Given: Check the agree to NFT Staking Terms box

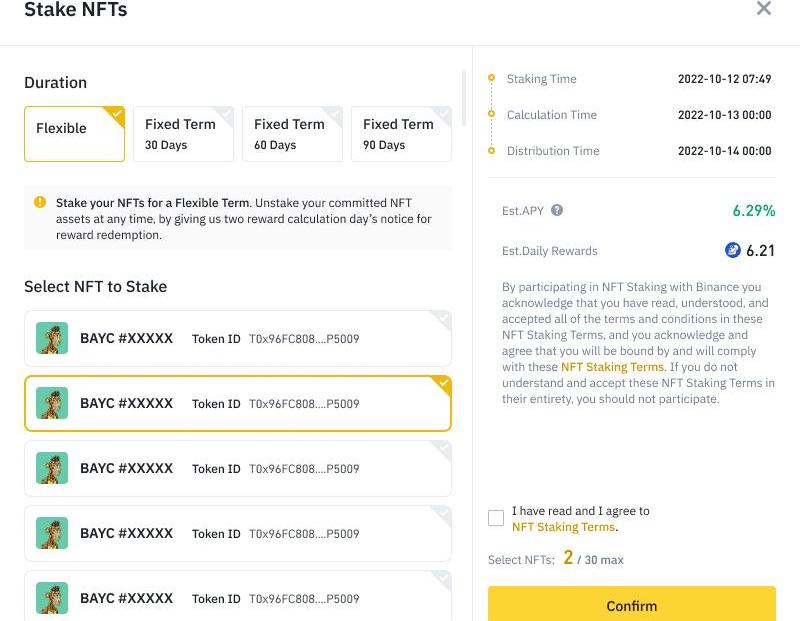Looking at the screenshot, I should click(496, 517).
